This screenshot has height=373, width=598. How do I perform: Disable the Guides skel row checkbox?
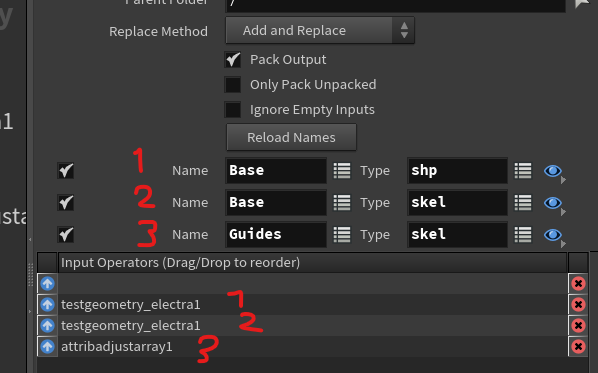[x=66, y=235]
